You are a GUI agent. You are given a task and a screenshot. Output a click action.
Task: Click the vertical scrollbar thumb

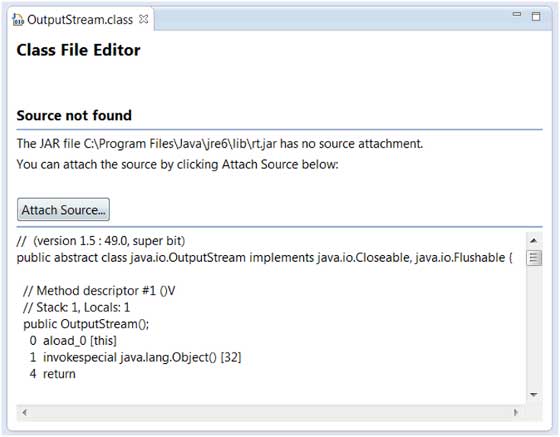[534, 258]
